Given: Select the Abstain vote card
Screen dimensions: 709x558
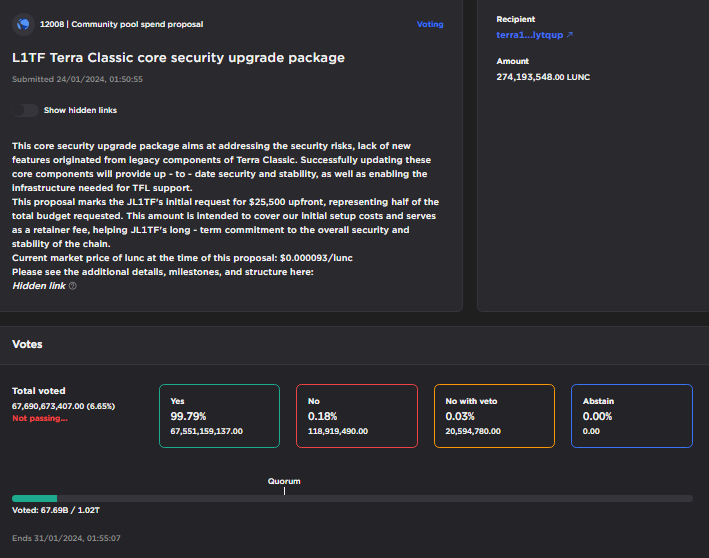Looking at the screenshot, I should 632,416.
